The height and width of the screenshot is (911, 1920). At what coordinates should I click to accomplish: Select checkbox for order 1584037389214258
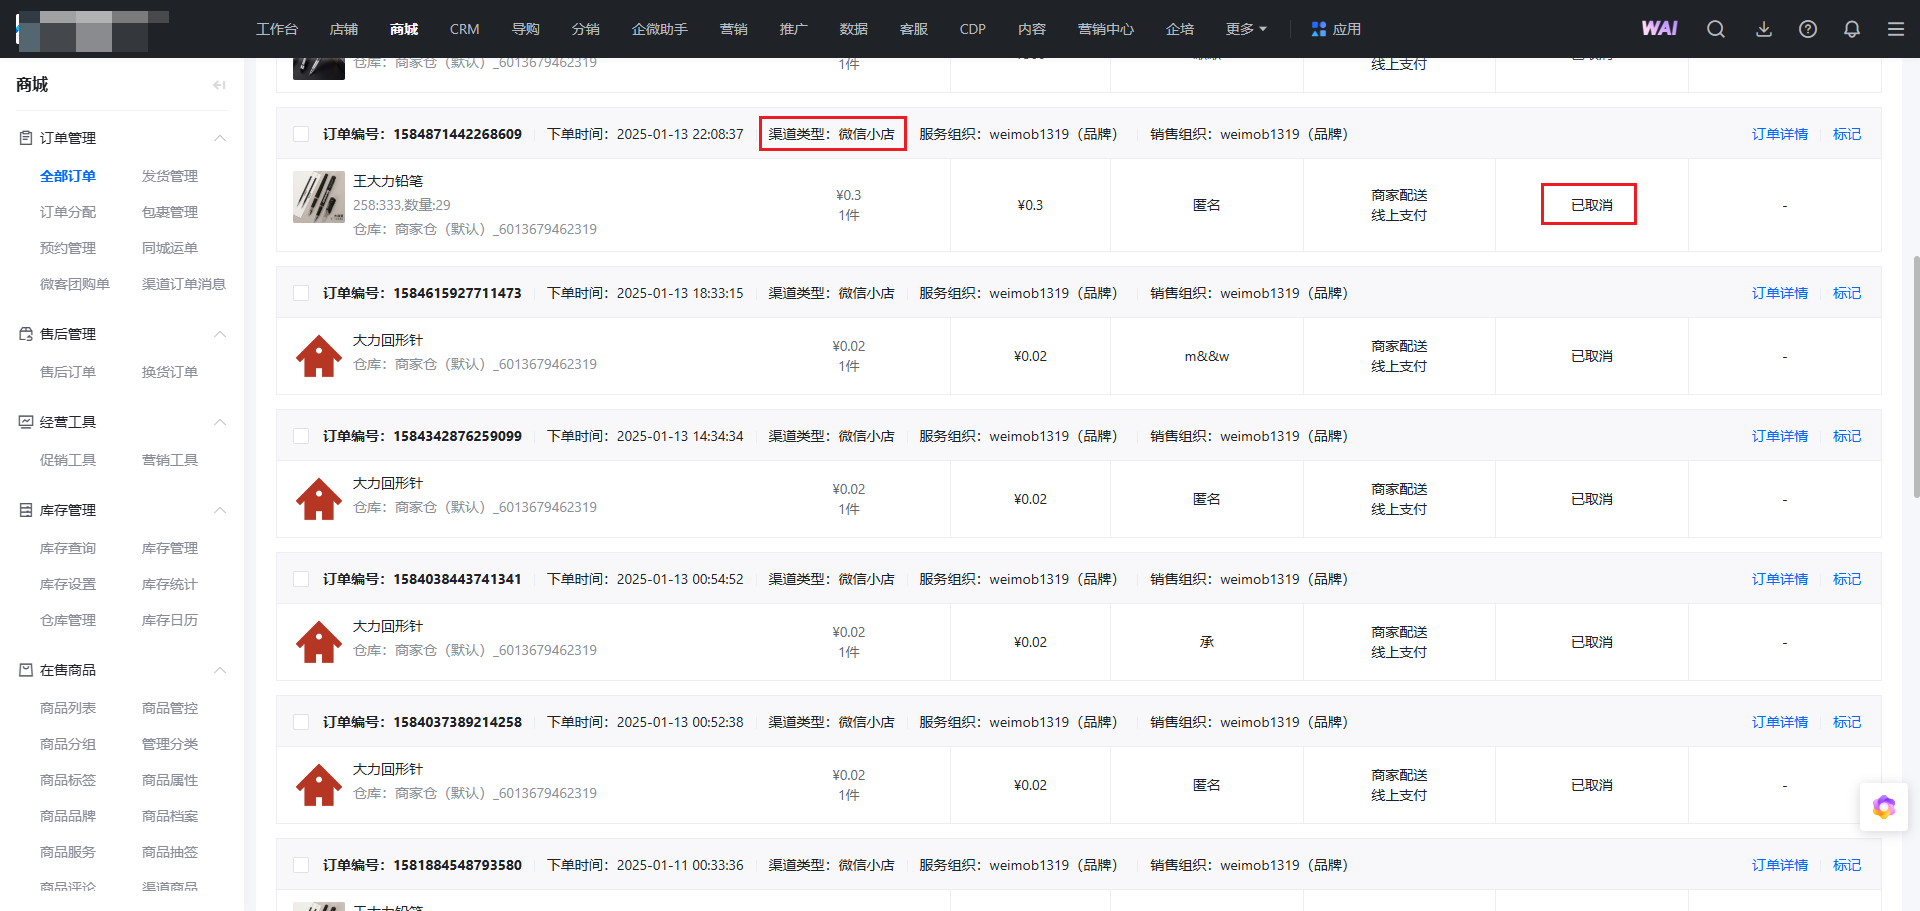[301, 722]
